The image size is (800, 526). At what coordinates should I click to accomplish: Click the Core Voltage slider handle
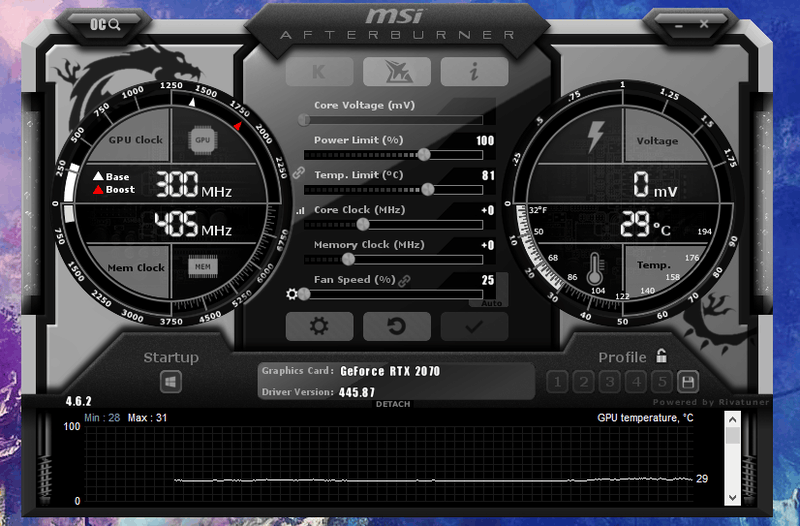click(x=304, y=120)
